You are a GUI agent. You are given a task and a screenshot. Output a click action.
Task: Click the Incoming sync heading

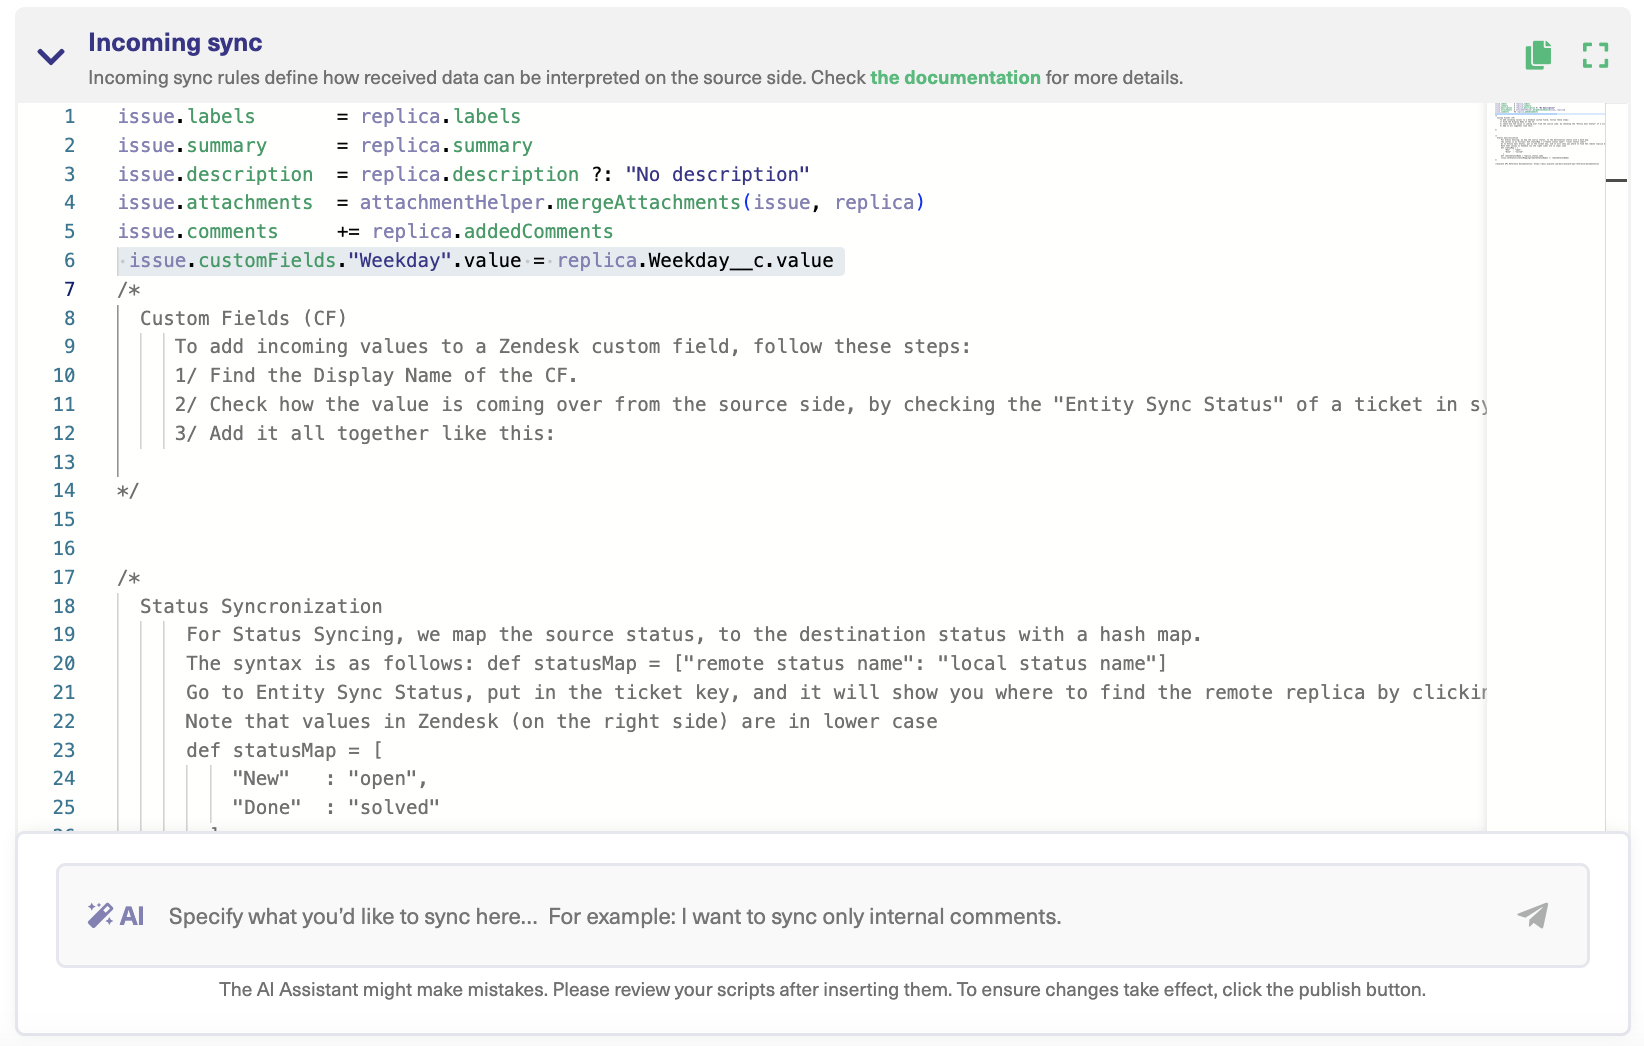pyautogui.click(x=175, y=42)
